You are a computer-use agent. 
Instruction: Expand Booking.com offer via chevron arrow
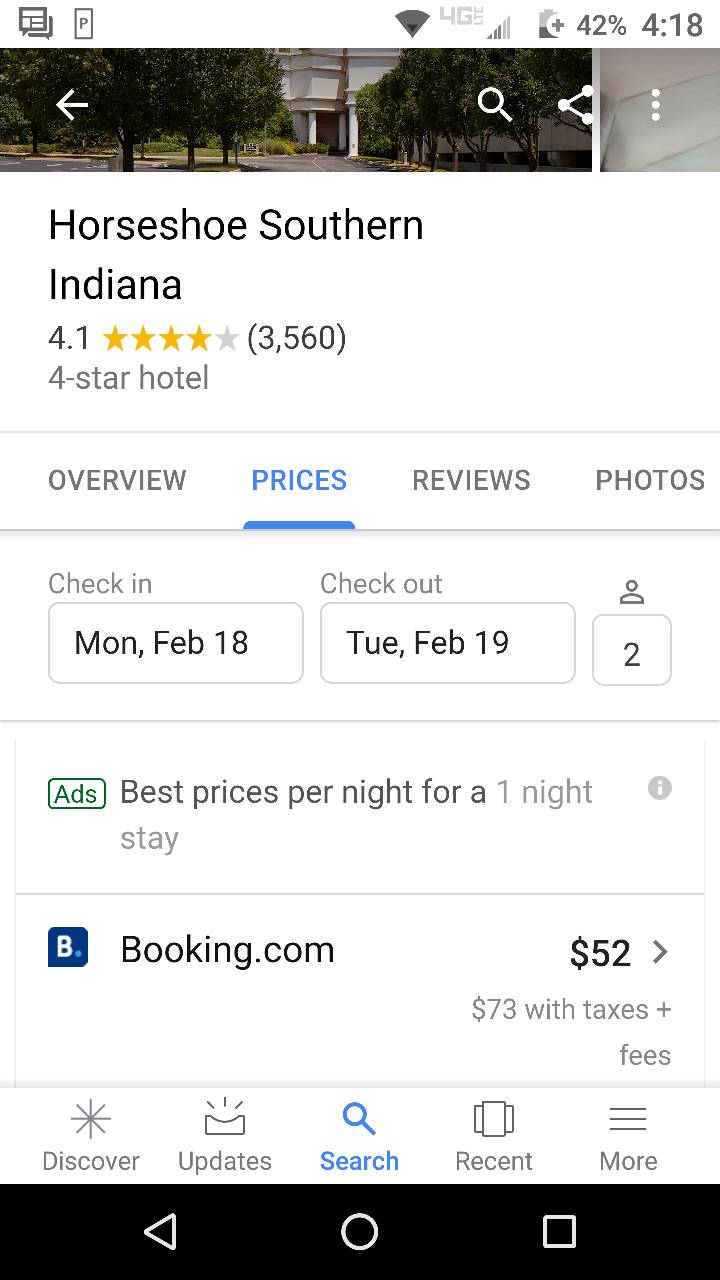coord(660,952)
